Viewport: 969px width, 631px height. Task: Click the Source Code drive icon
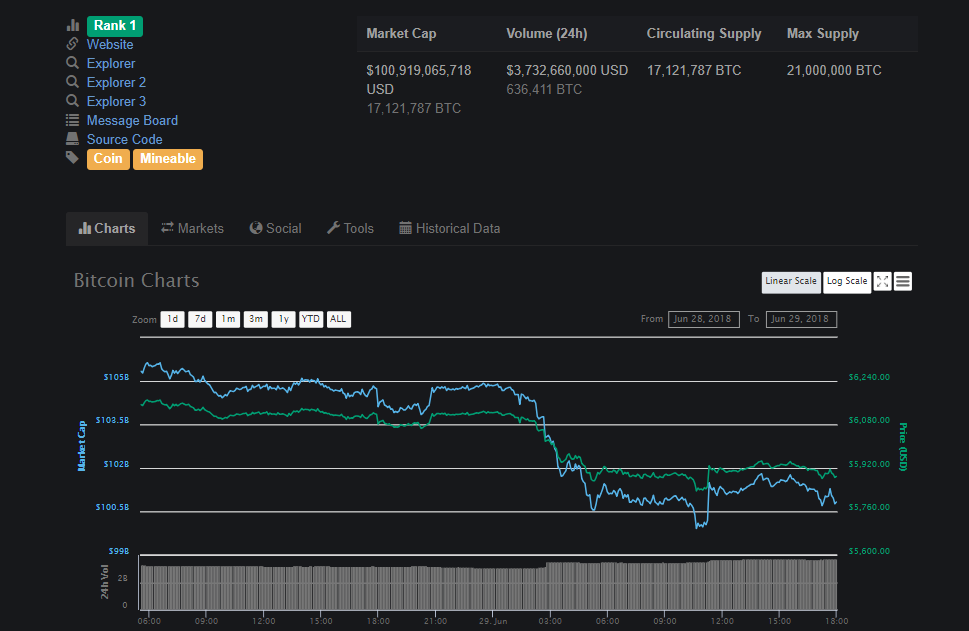[x=72, y=138]
